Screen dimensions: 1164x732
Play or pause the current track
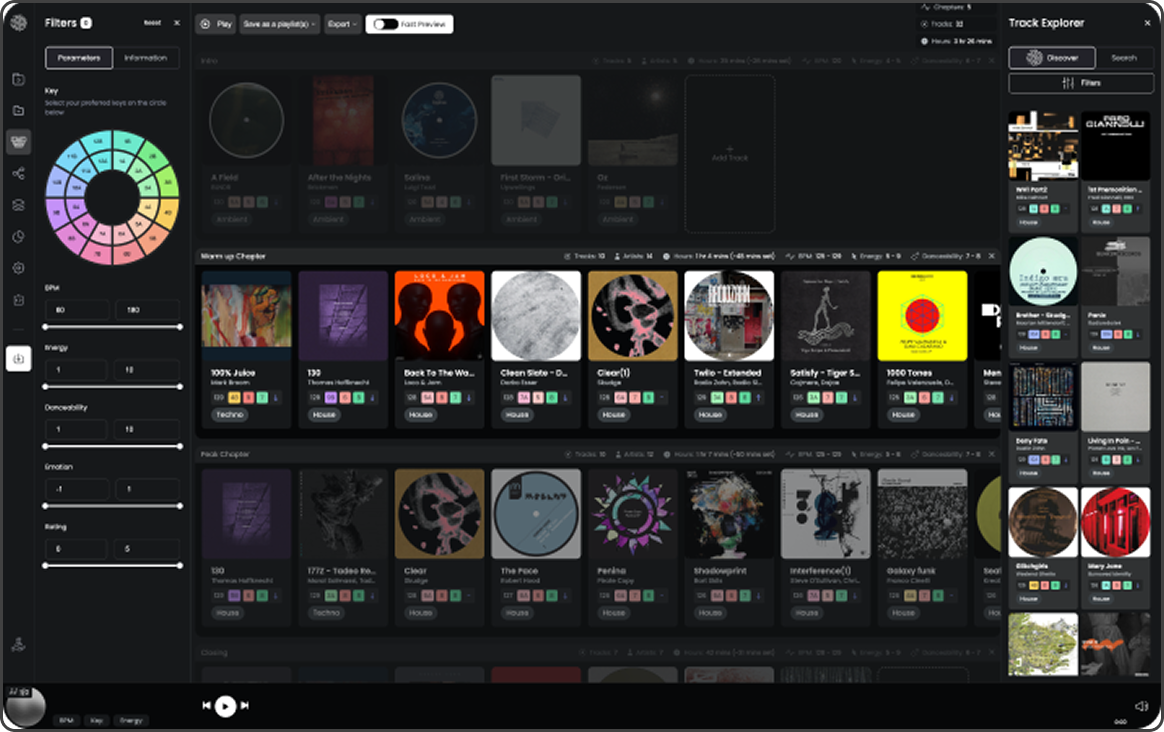coord(226,706)
